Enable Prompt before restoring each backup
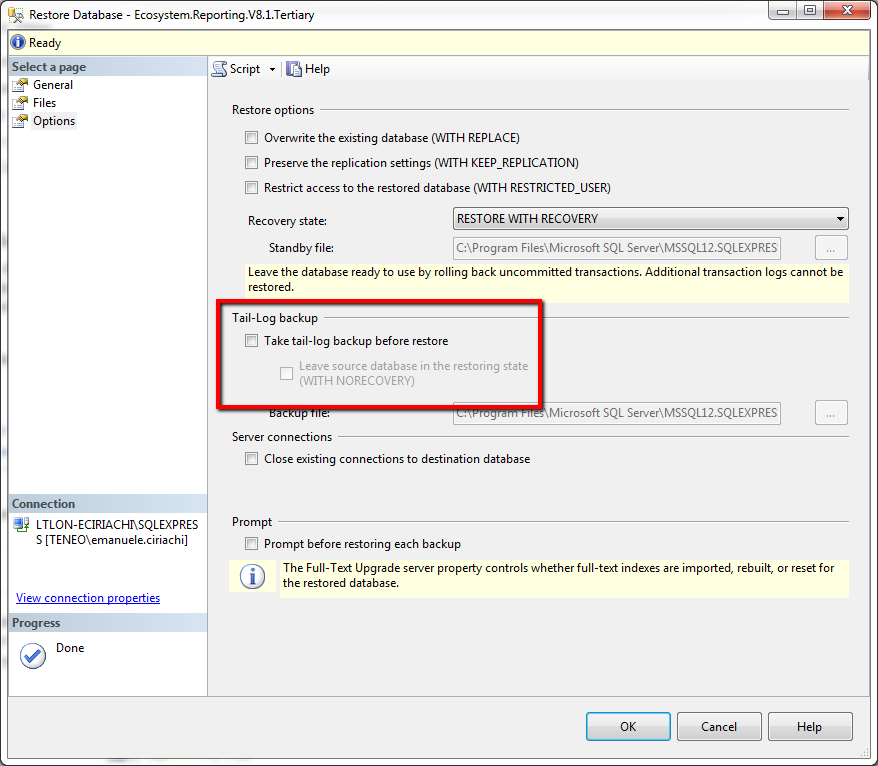 [x=251, y=544]
